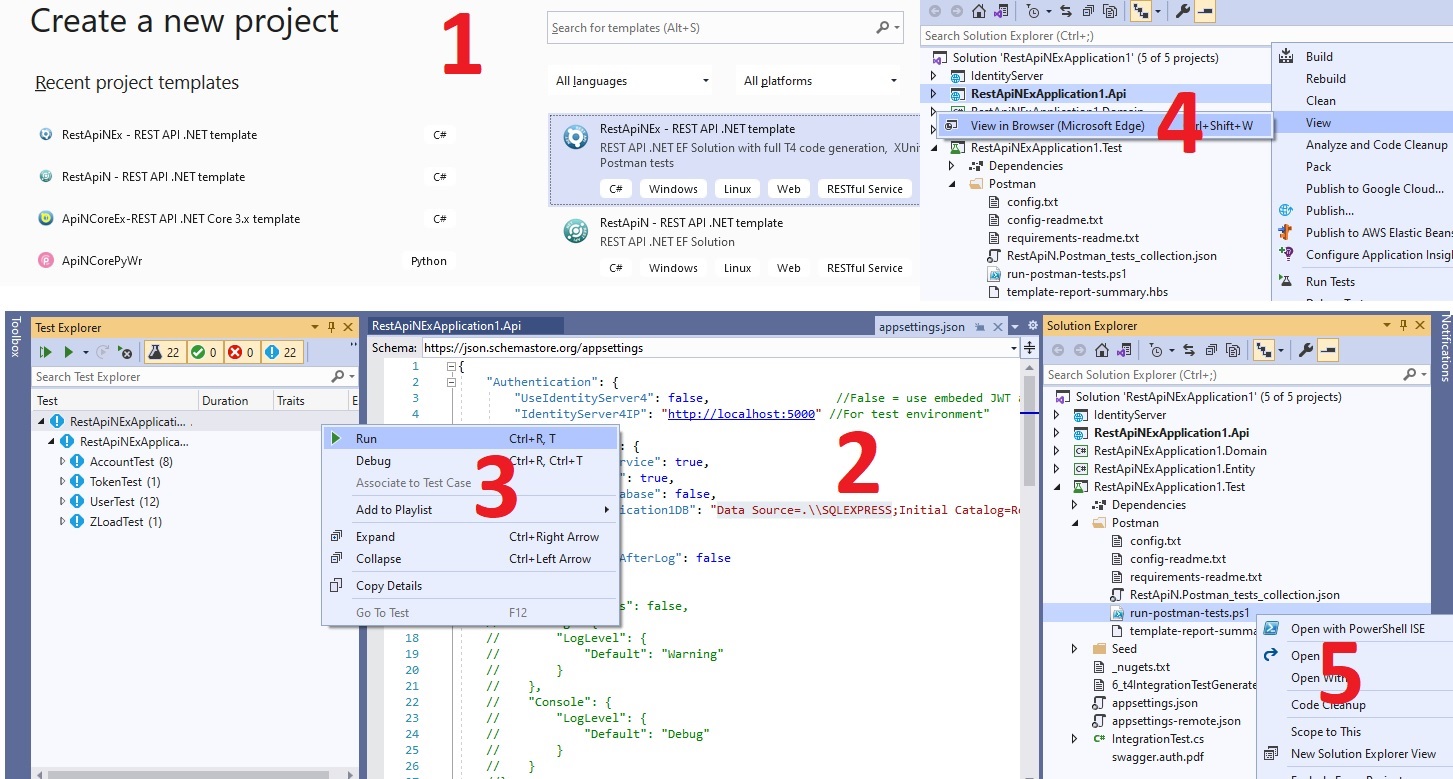Click Home icon in Solution Explorer showing Build menu
The height and width of the screenshot is (779, 1453).
click(x=979, y=11)
